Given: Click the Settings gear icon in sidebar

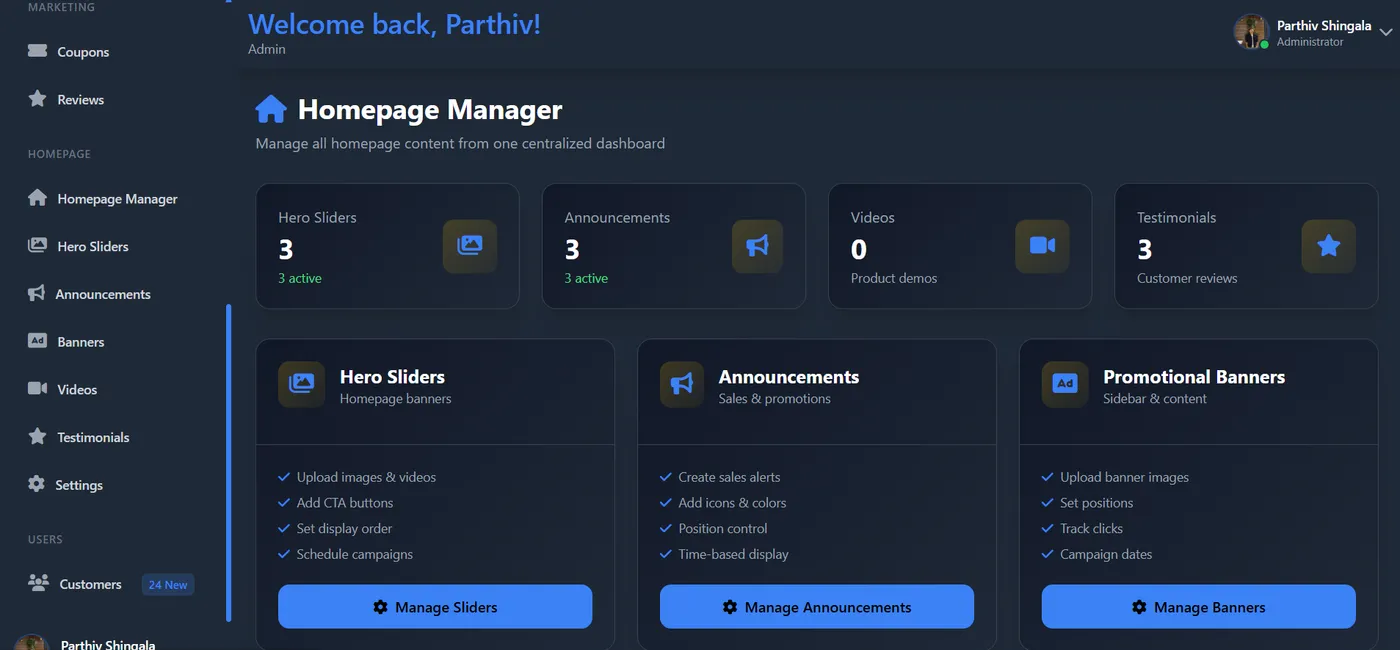Looking at the screenshot, I should (x=36, y=484).
